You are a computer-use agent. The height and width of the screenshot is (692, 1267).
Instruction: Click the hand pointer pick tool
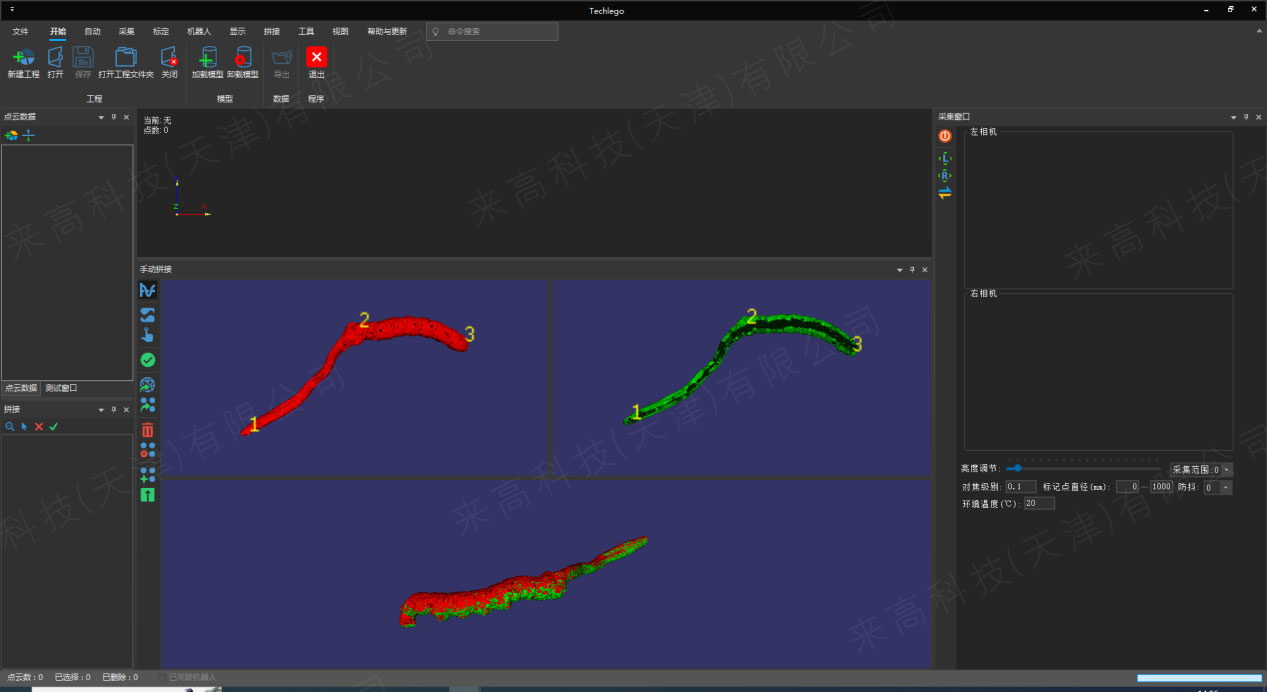[x=148, y=336]
